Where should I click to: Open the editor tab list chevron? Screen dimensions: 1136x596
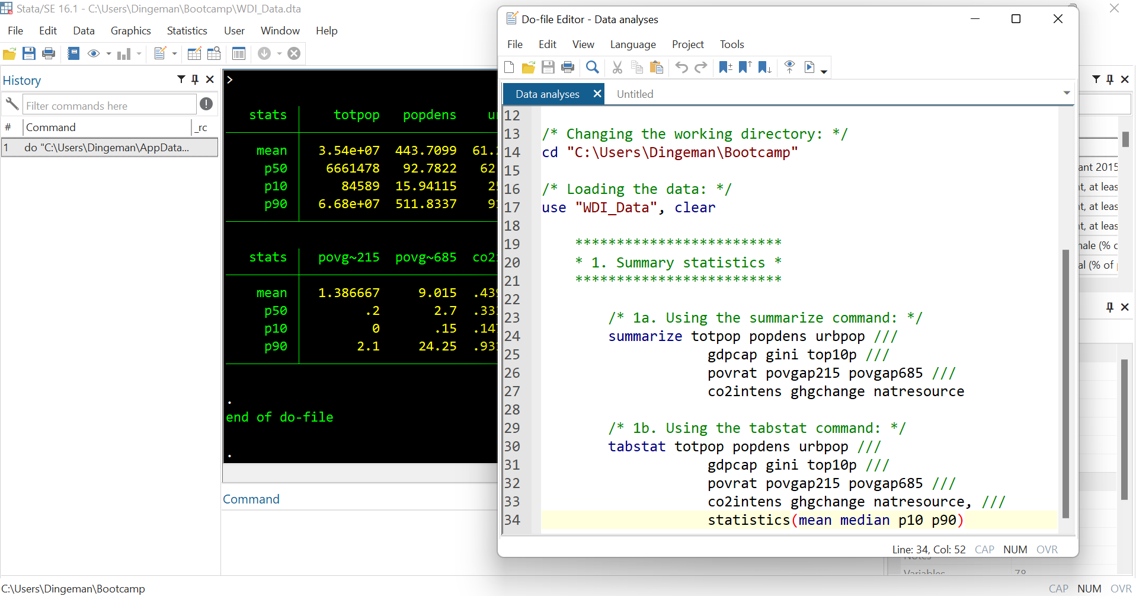tap(1067, 93)
